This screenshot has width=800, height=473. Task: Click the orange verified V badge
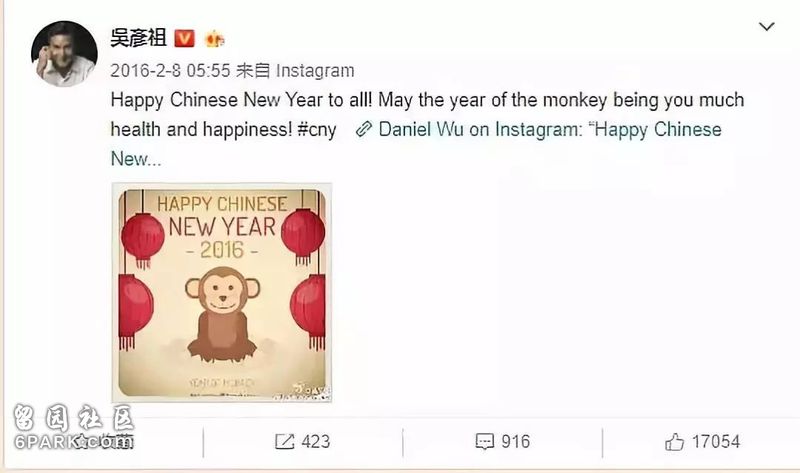(x=184, y=39)
